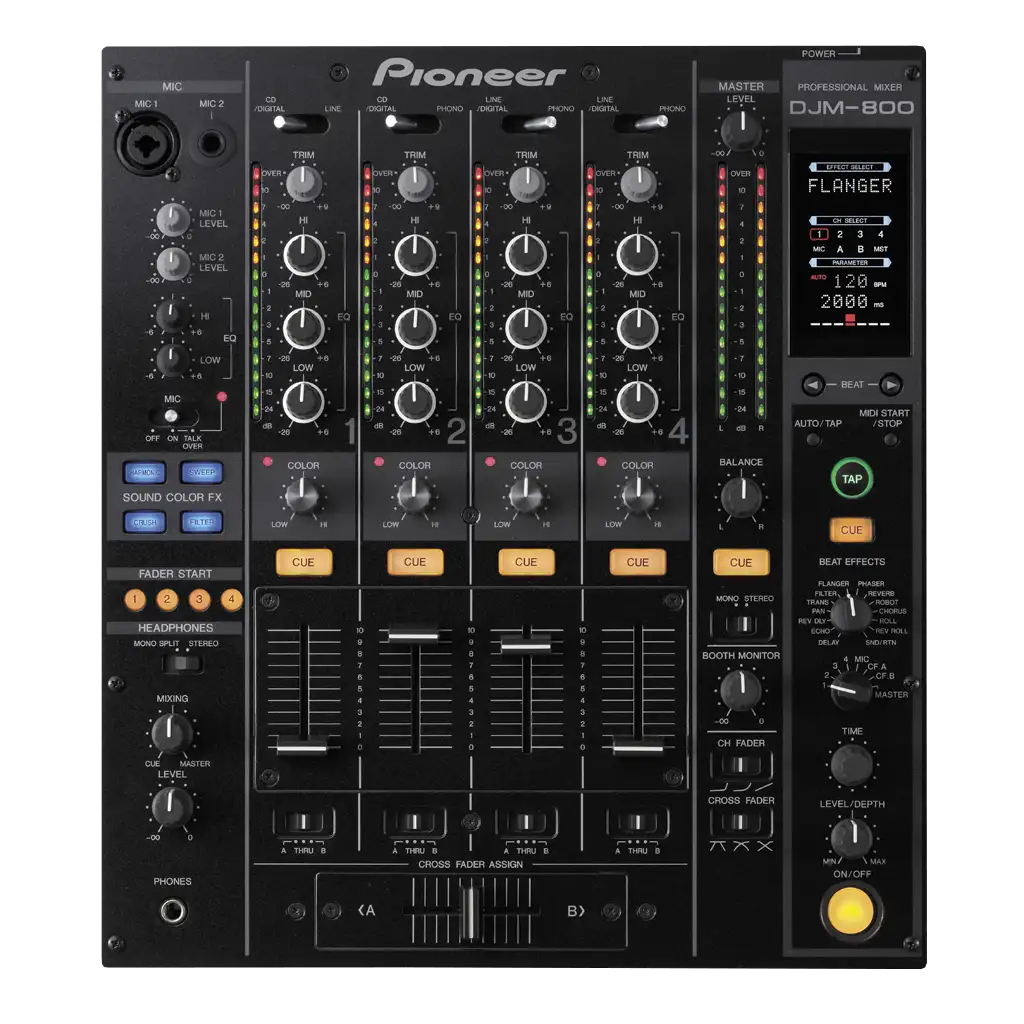
Task: Click the MASTER LEVEL knob
Action: (x=741, y=131)
